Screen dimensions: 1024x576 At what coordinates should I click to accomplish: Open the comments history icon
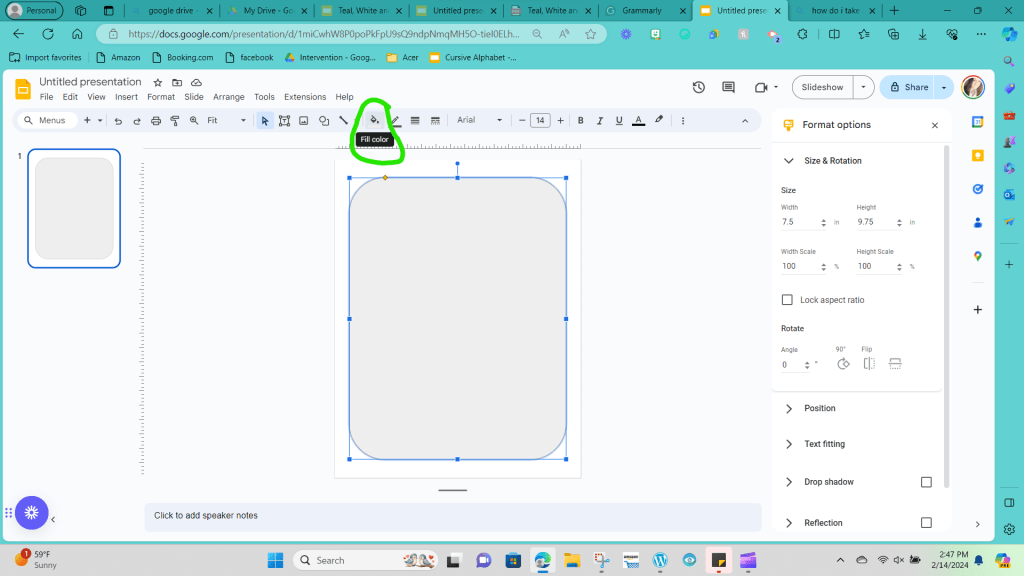click(728, 87)
